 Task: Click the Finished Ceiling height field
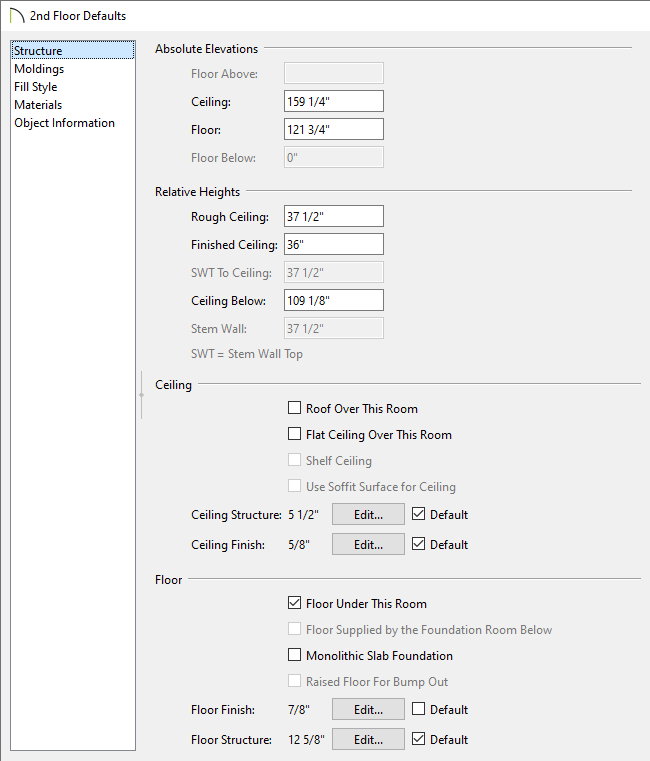(x=333, y=245)
